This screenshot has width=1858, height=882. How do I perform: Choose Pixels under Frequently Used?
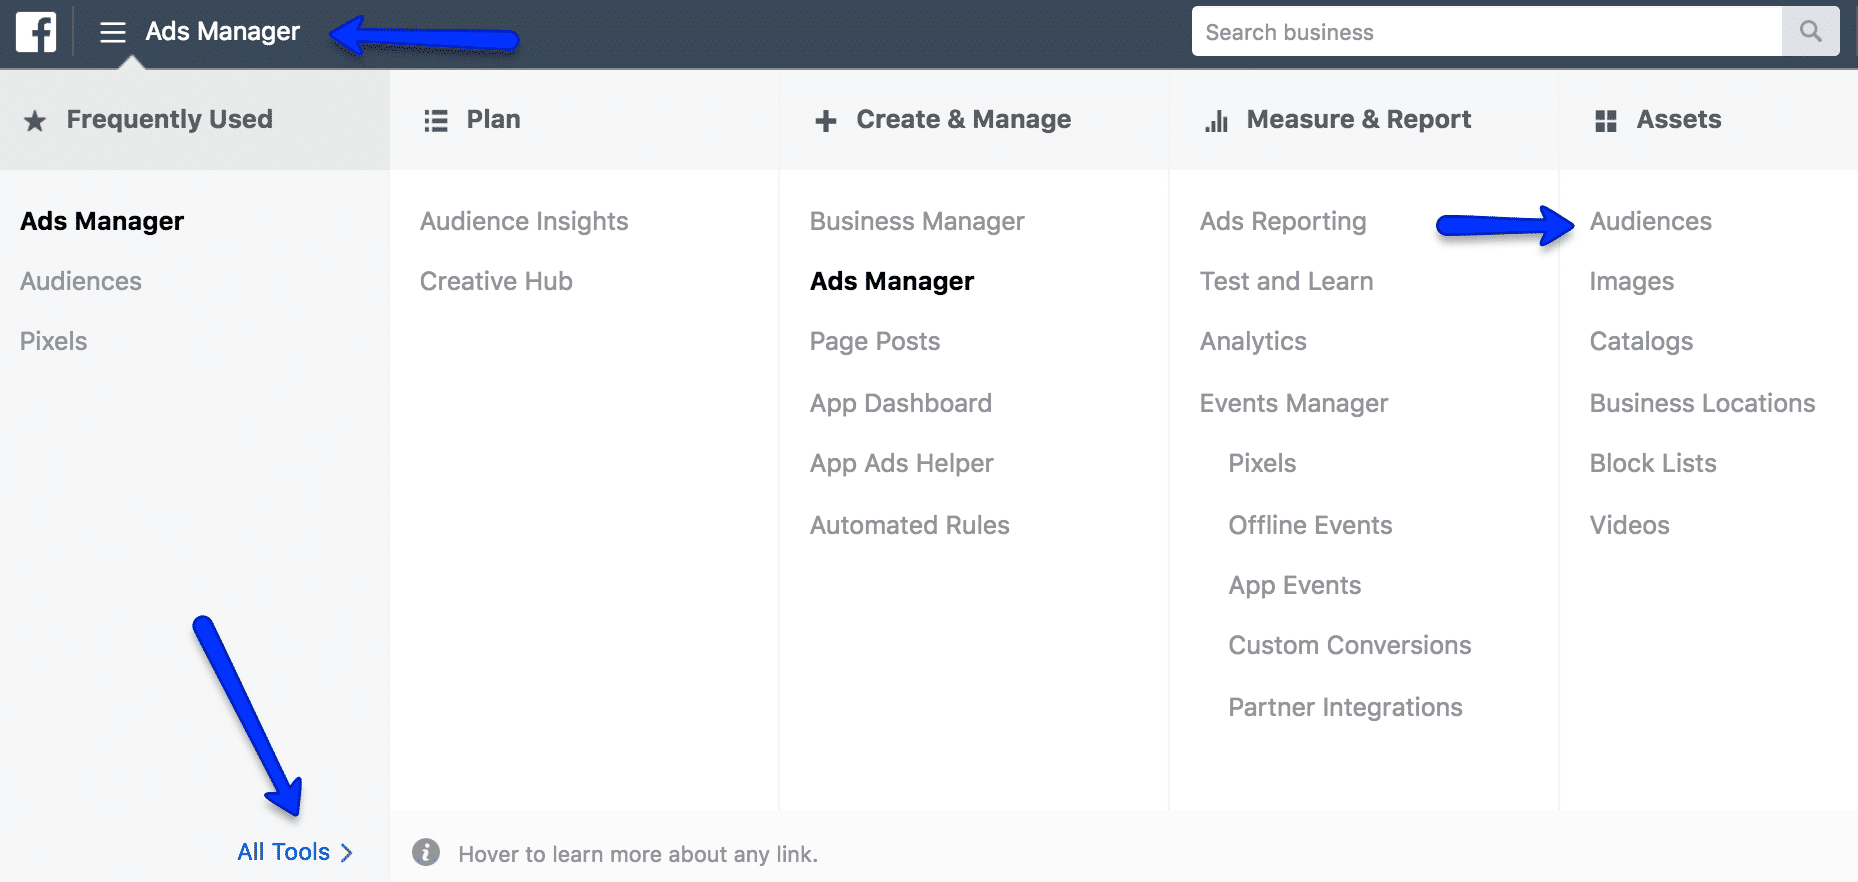[x=54, y=341]
